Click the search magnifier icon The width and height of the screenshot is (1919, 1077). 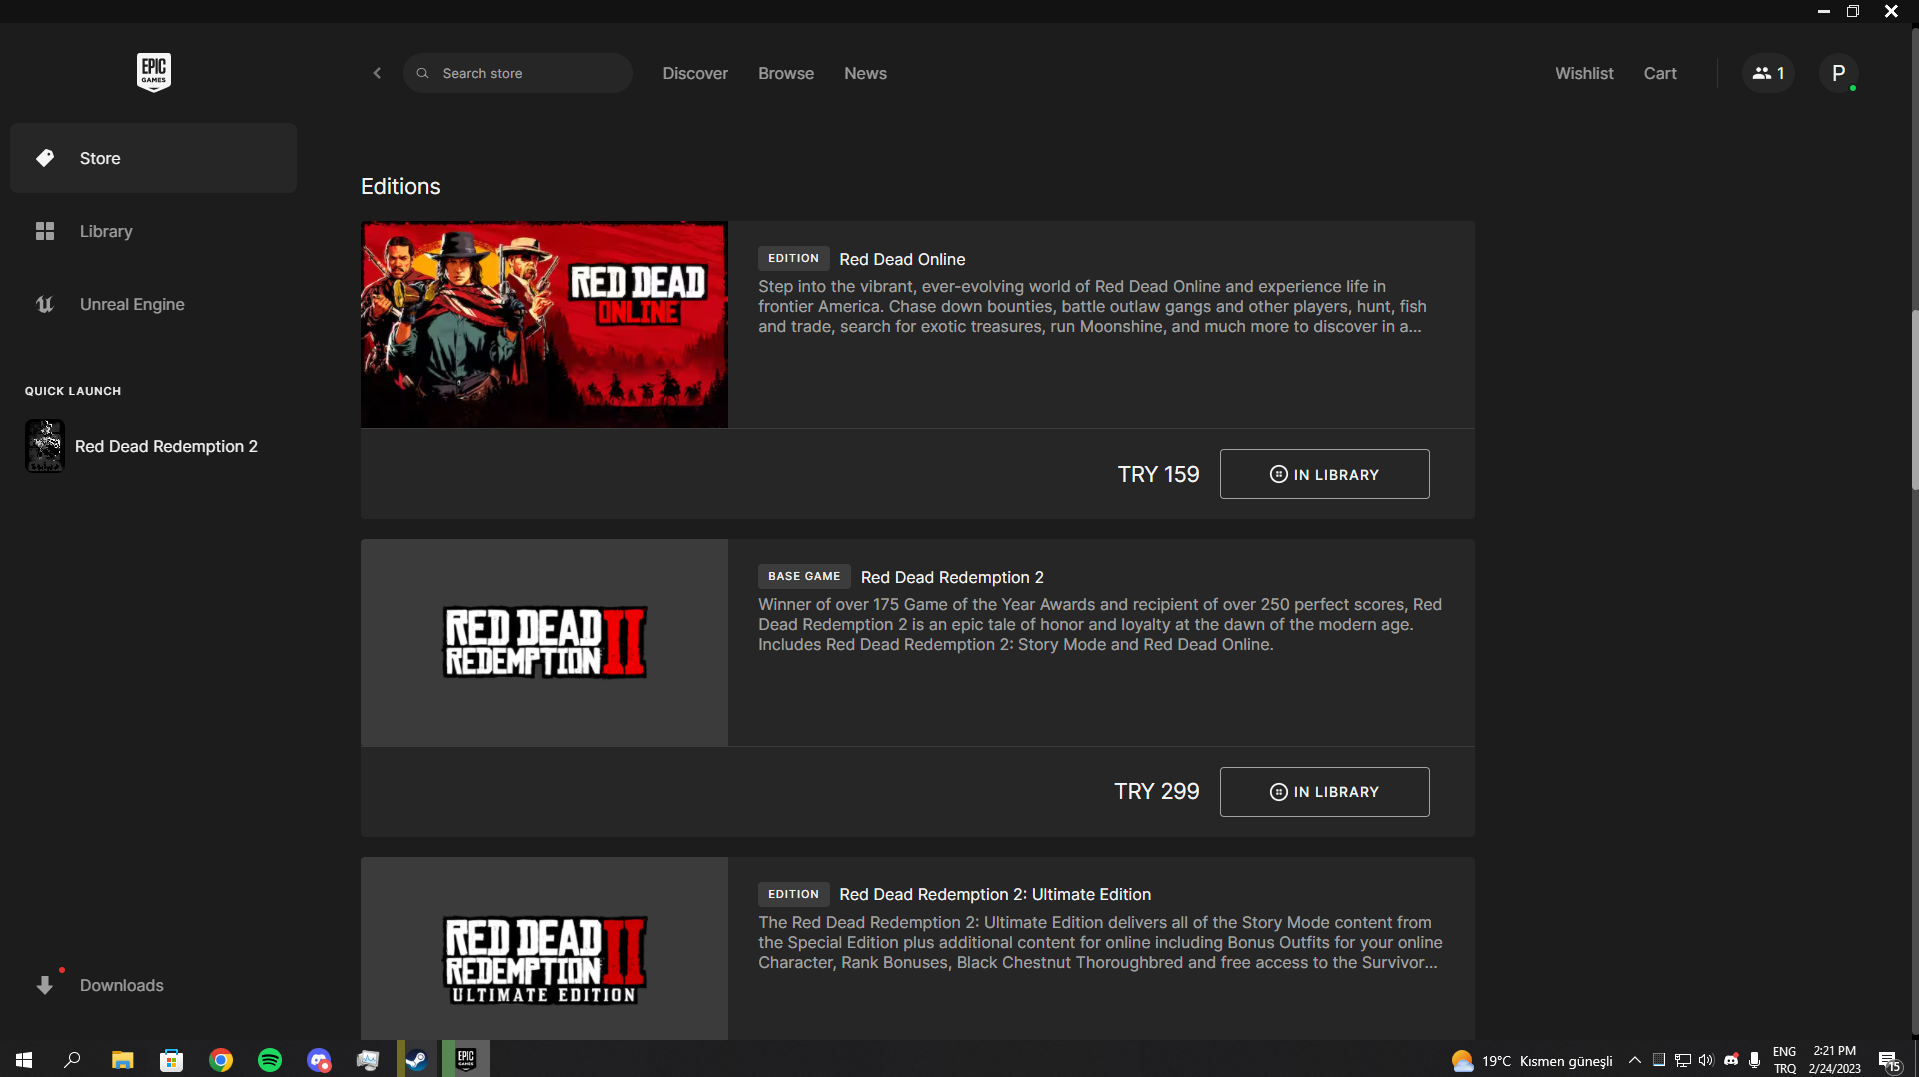tap(422, 73)
